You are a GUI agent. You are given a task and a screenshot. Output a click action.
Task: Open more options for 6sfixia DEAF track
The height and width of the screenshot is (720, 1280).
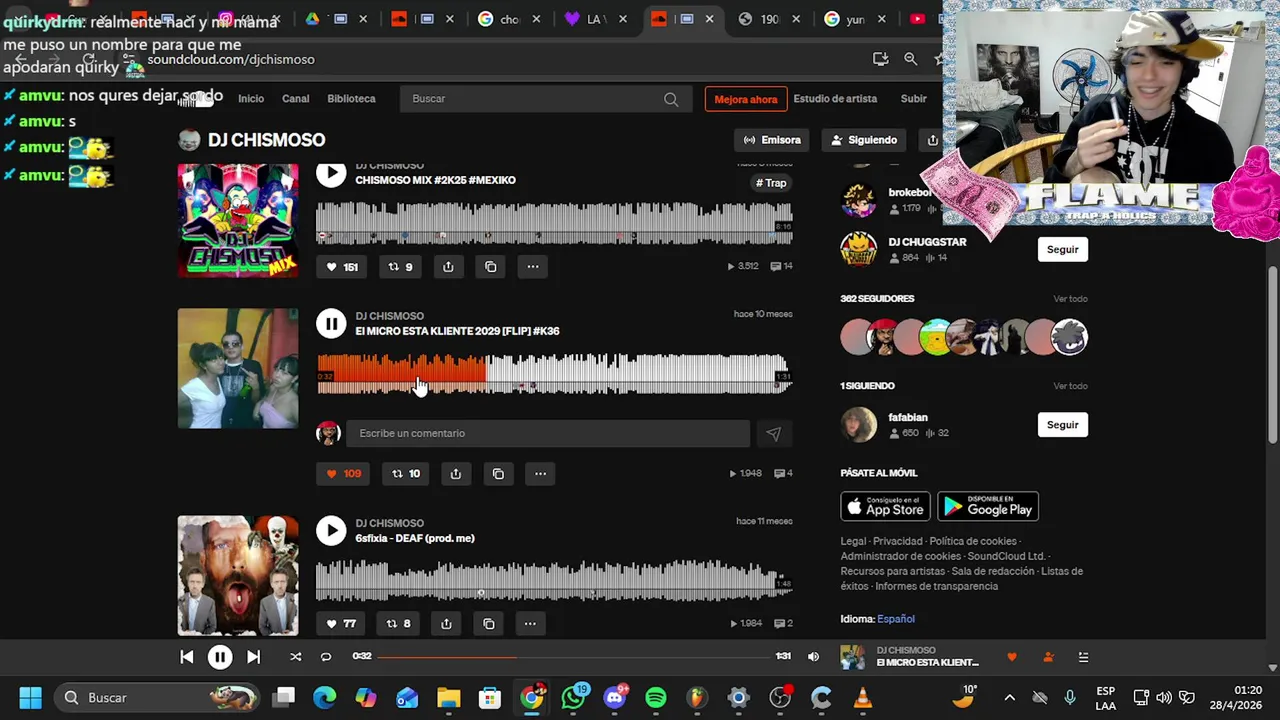click(530, 624)
